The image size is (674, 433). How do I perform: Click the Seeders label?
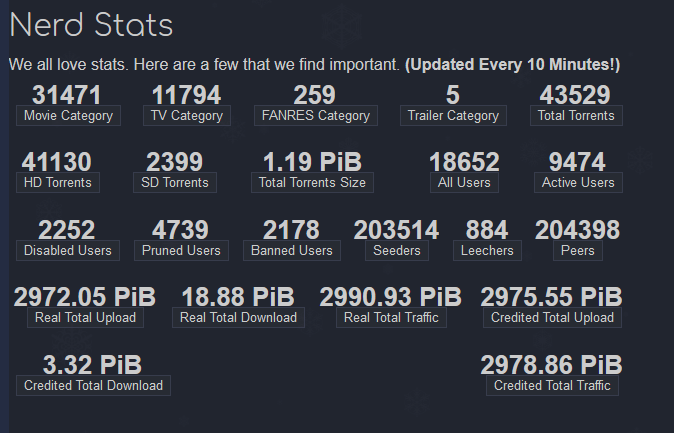click(397, 251)
